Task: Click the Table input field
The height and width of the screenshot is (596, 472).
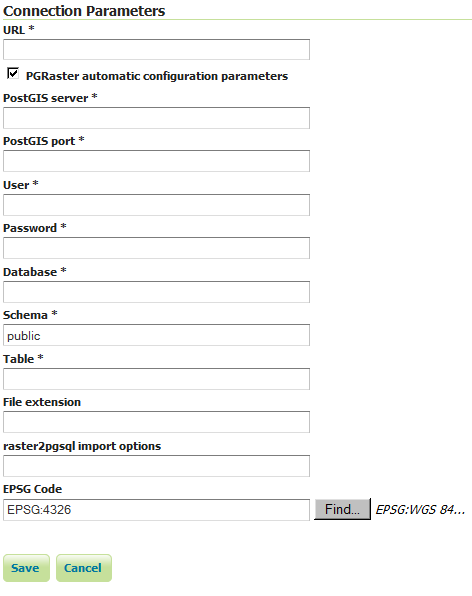Action: coord(157,379)
